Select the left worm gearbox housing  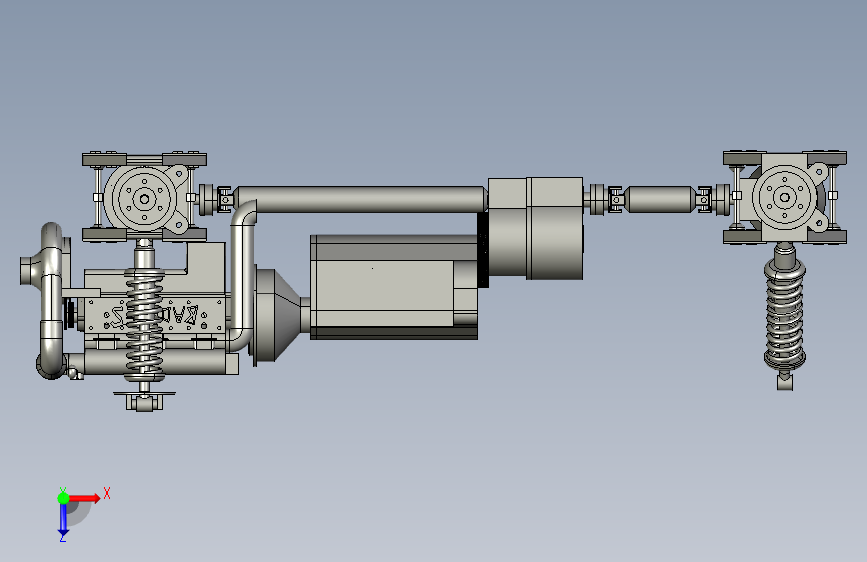pos(145,197)
